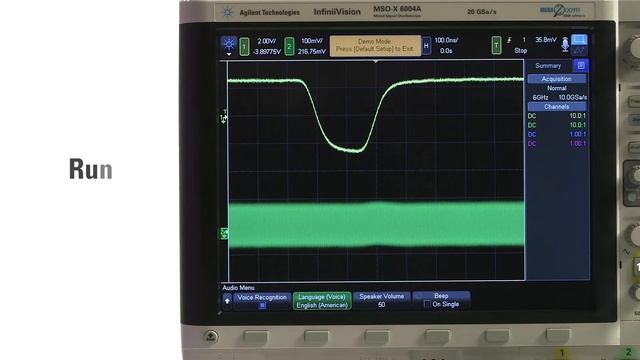The height and width of the screenshot is (360, 640).
Task: Tap the Demo Mode banner
Action: [375, 45]
